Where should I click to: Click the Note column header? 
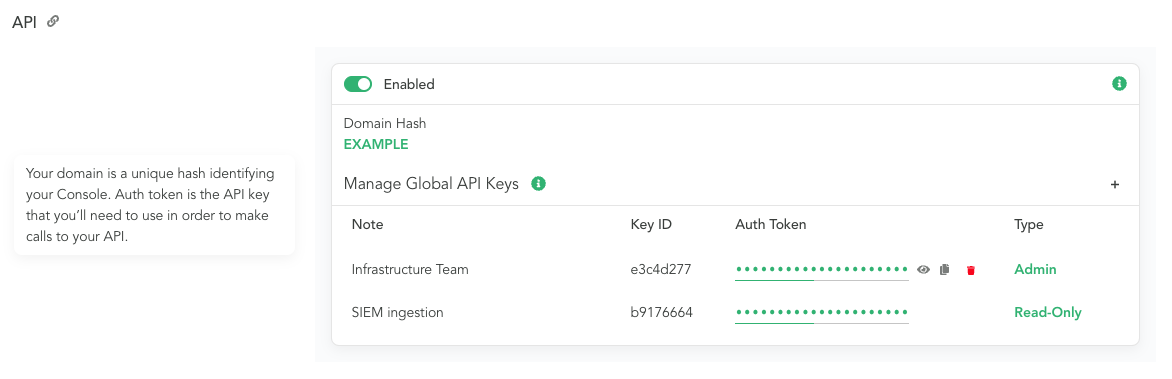click(368, 224)
